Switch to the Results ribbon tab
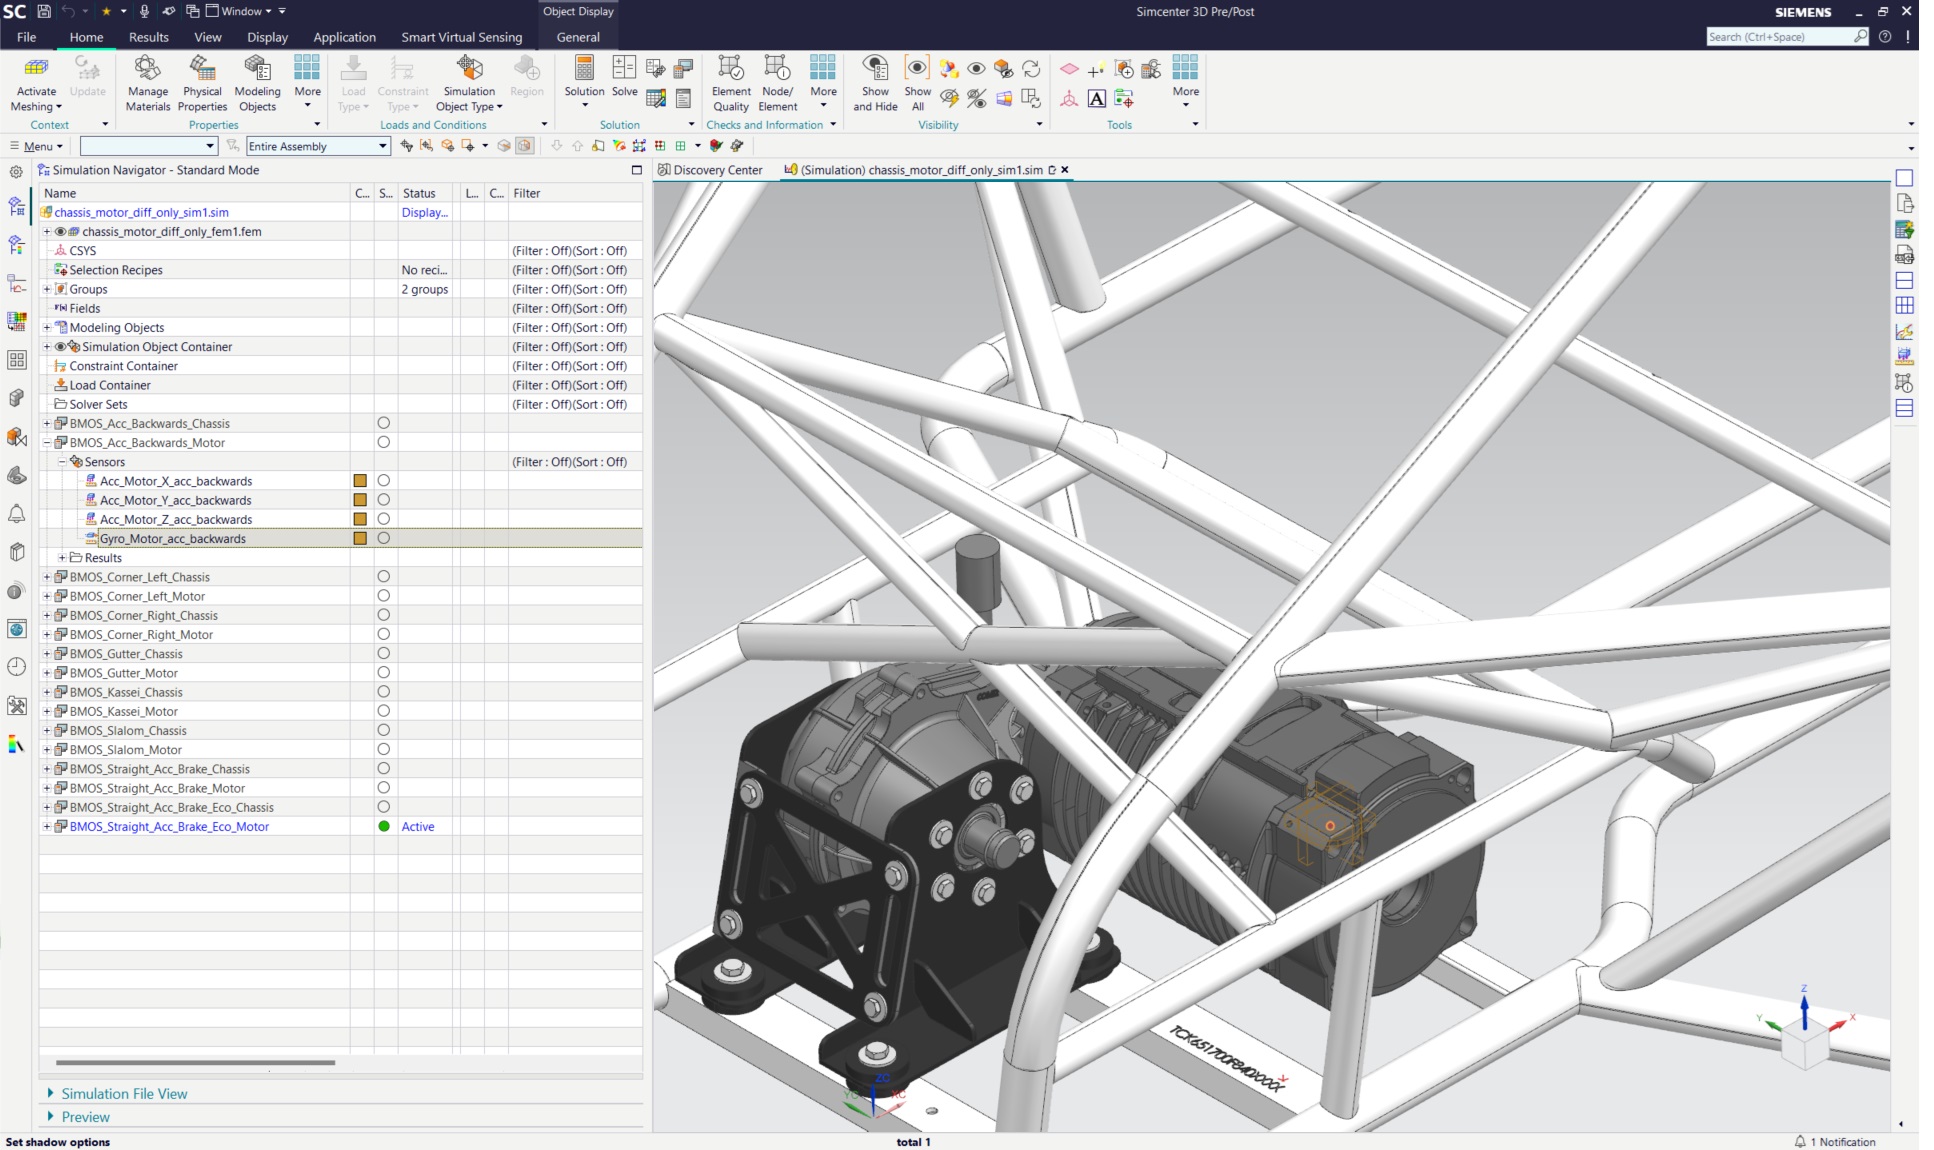Screen dimensions: 1934x1150 click(148, 37)
